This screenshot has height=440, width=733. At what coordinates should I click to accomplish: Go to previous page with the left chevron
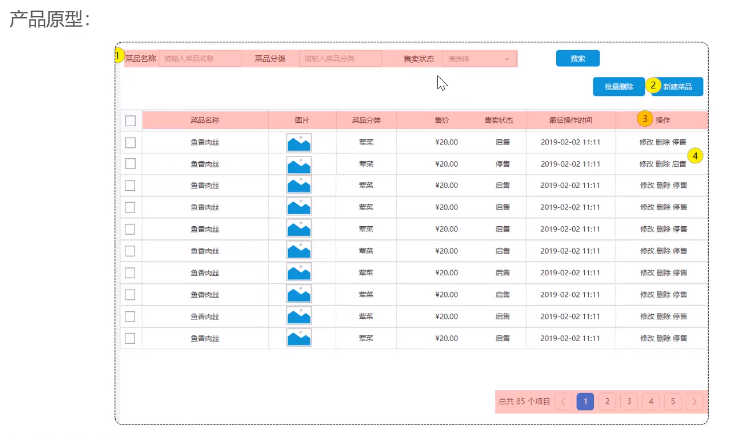tap(563, 401)
